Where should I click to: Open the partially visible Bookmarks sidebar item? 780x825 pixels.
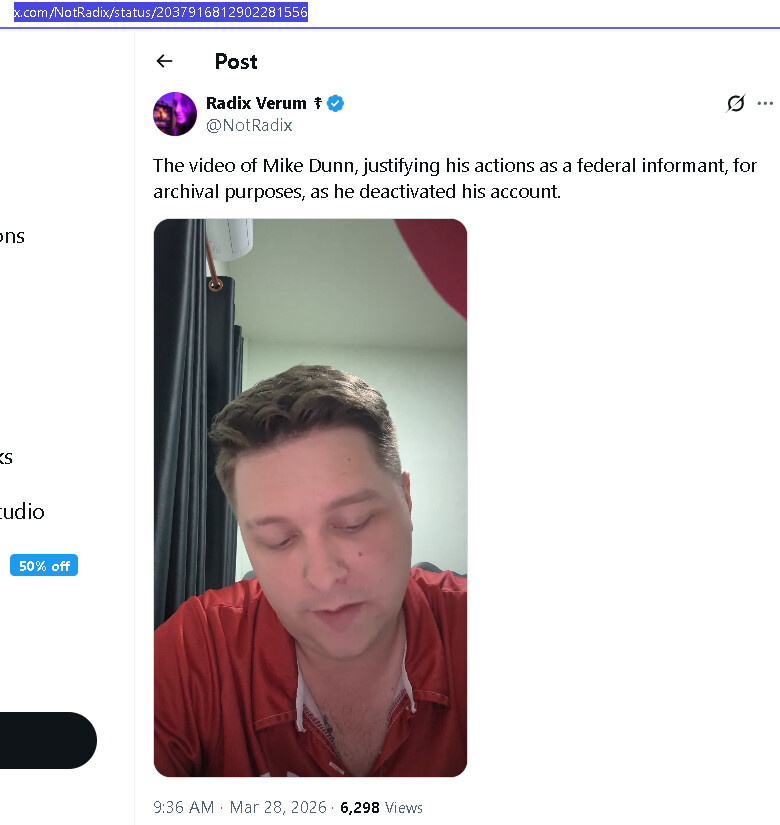6,457
